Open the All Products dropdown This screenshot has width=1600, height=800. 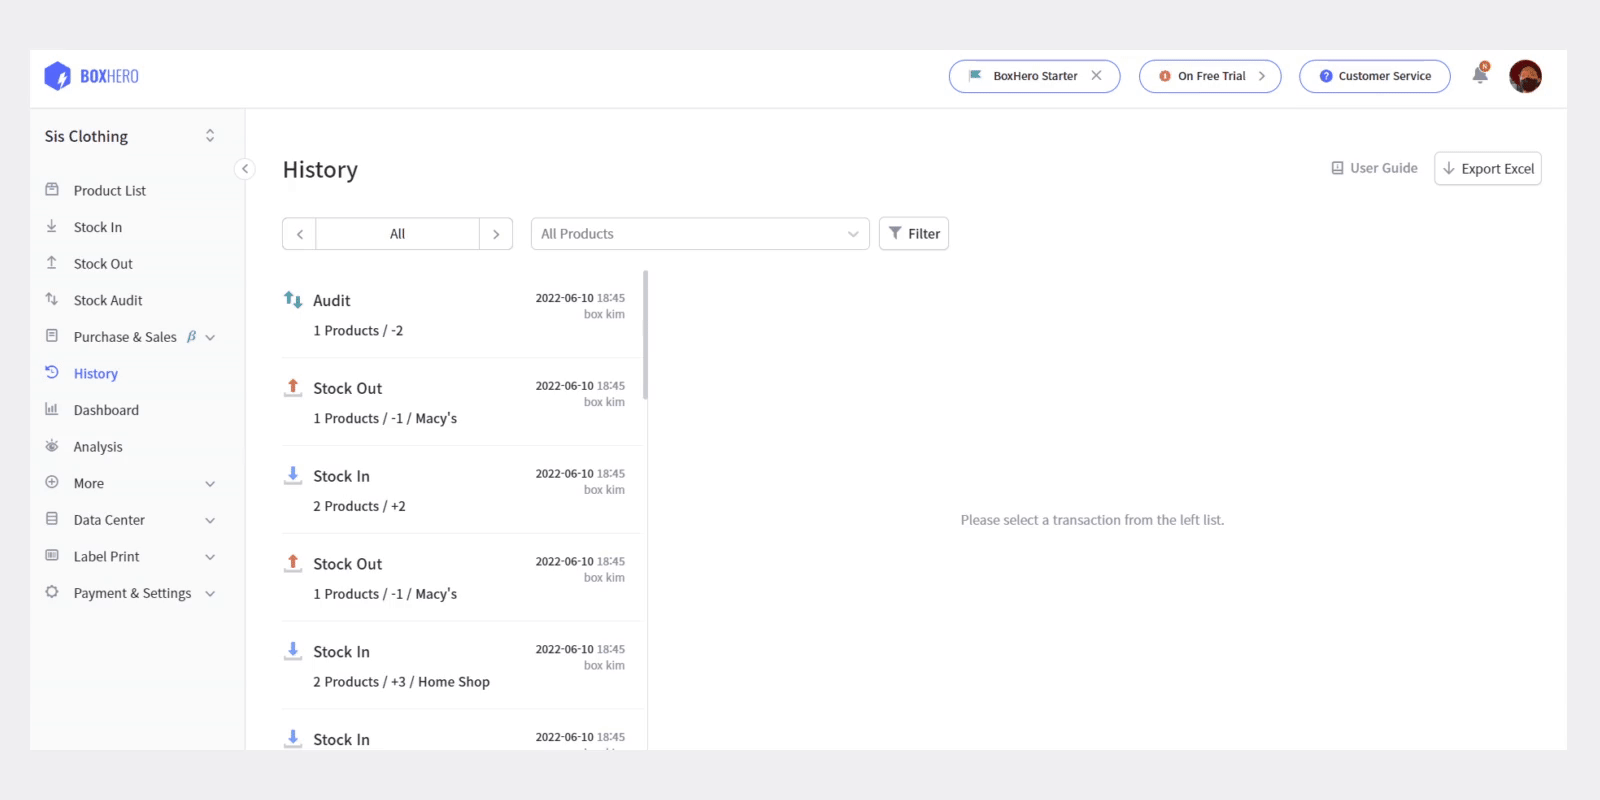(699, 234)
